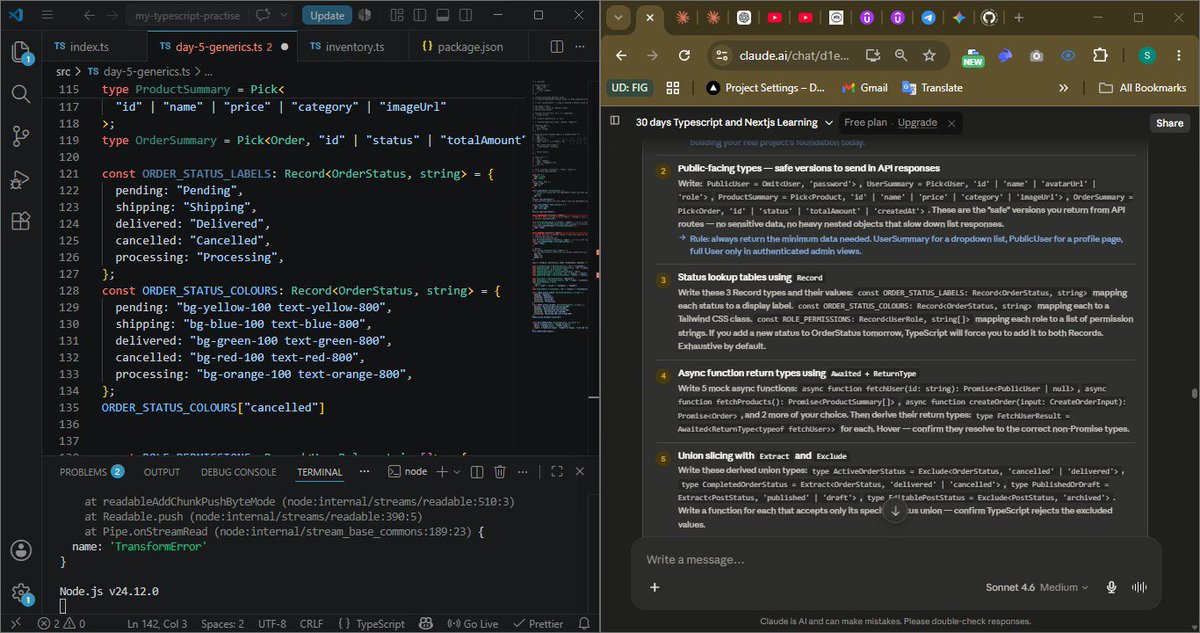This screenshot has width=1200, height=633.
Task: Share the Claude conversation
Action: [x=1169, y=123]
